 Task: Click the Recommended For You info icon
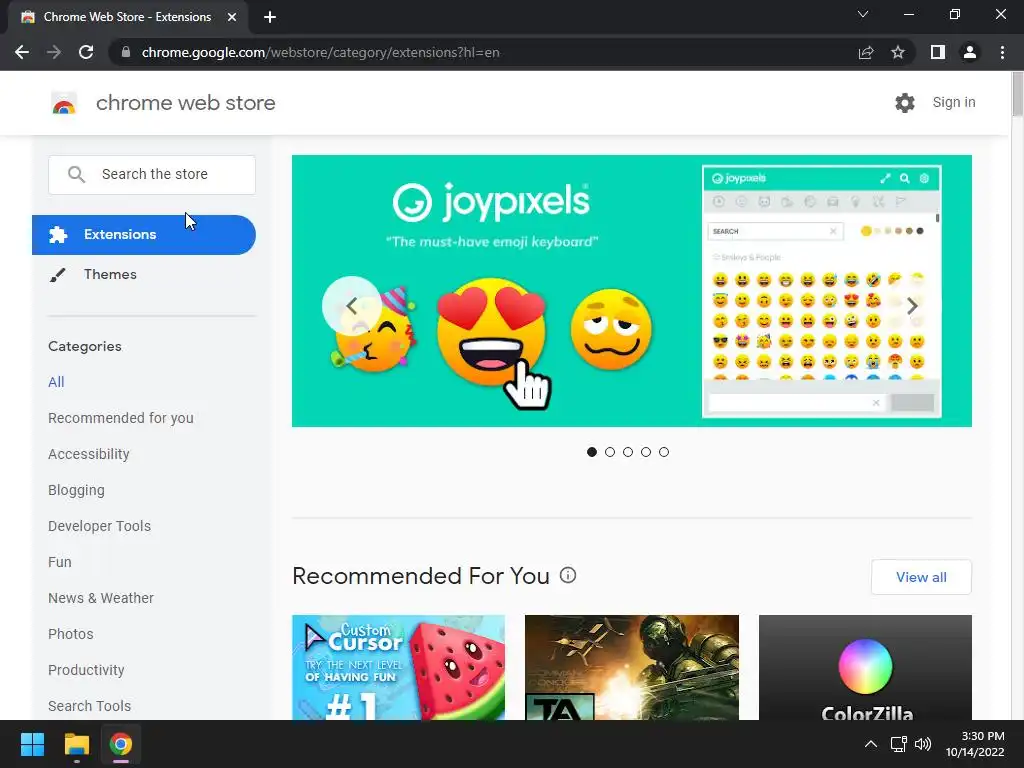pyautogui.click(x=568, y=575)
